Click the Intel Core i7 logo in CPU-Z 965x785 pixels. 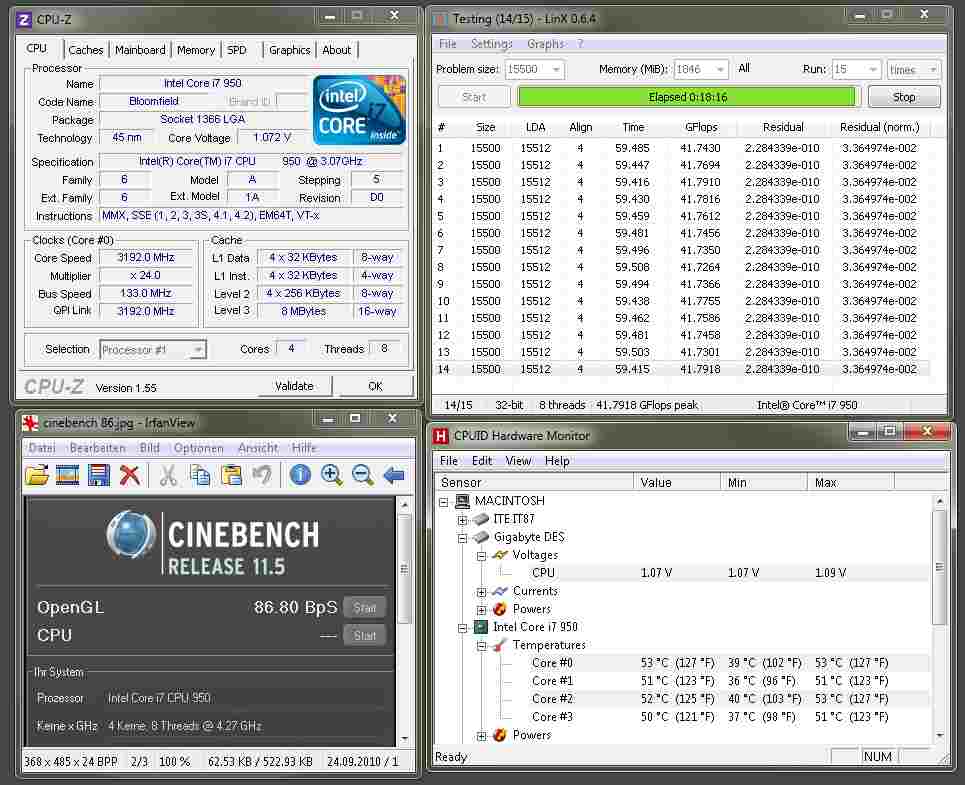[359, 110]
